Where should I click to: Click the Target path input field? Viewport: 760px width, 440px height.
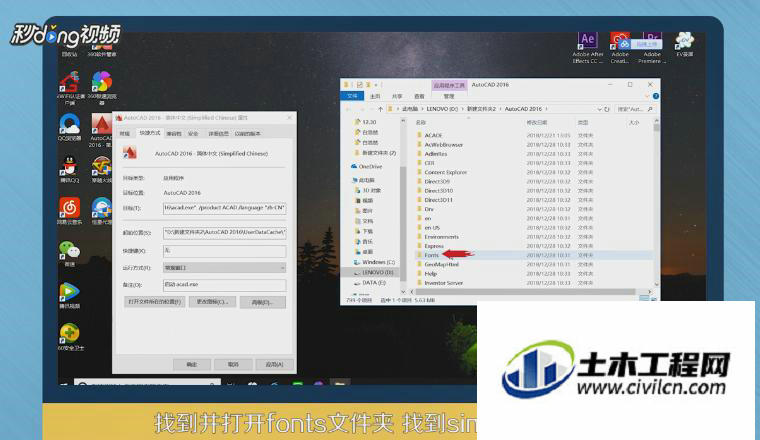224,208
